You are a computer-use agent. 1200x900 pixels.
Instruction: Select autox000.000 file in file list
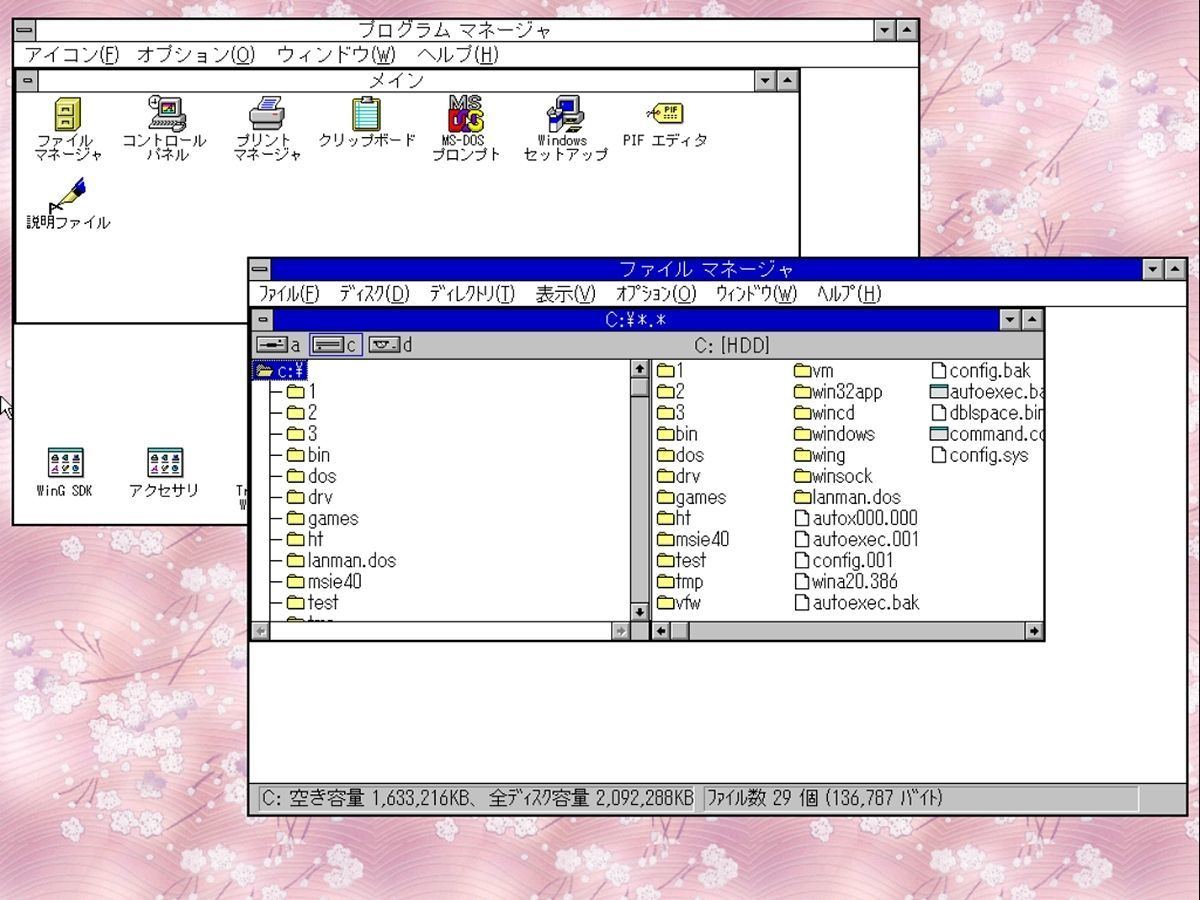(856, 518)
